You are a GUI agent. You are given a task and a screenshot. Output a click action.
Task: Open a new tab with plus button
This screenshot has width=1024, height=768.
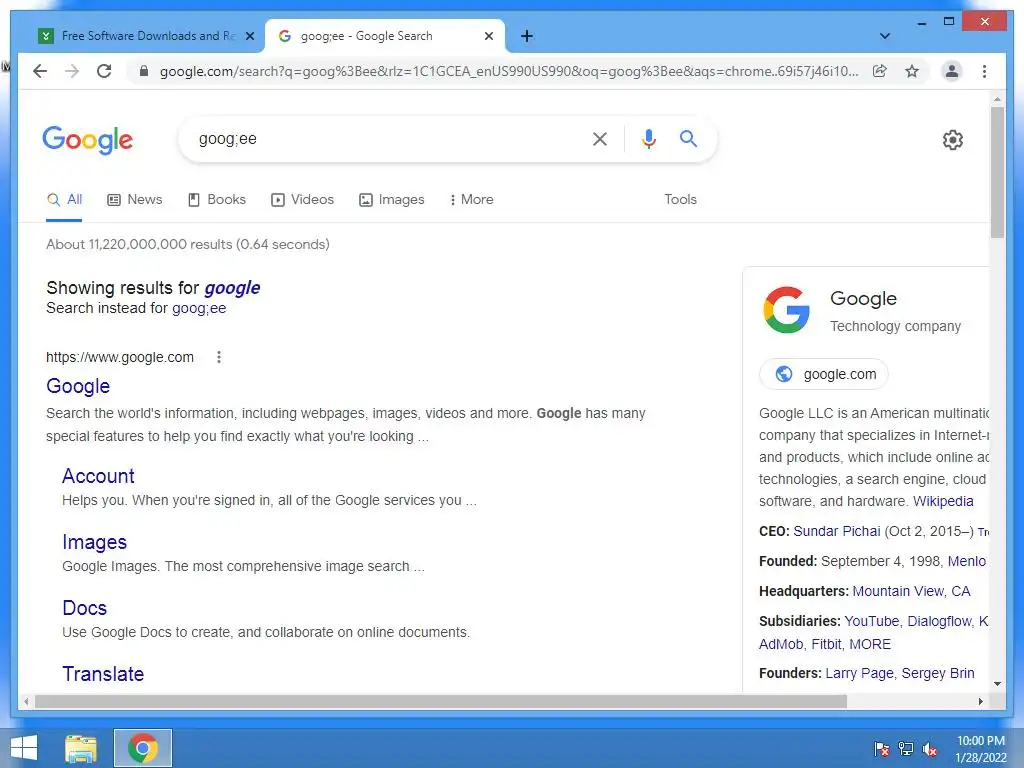[x=527, y=36]
